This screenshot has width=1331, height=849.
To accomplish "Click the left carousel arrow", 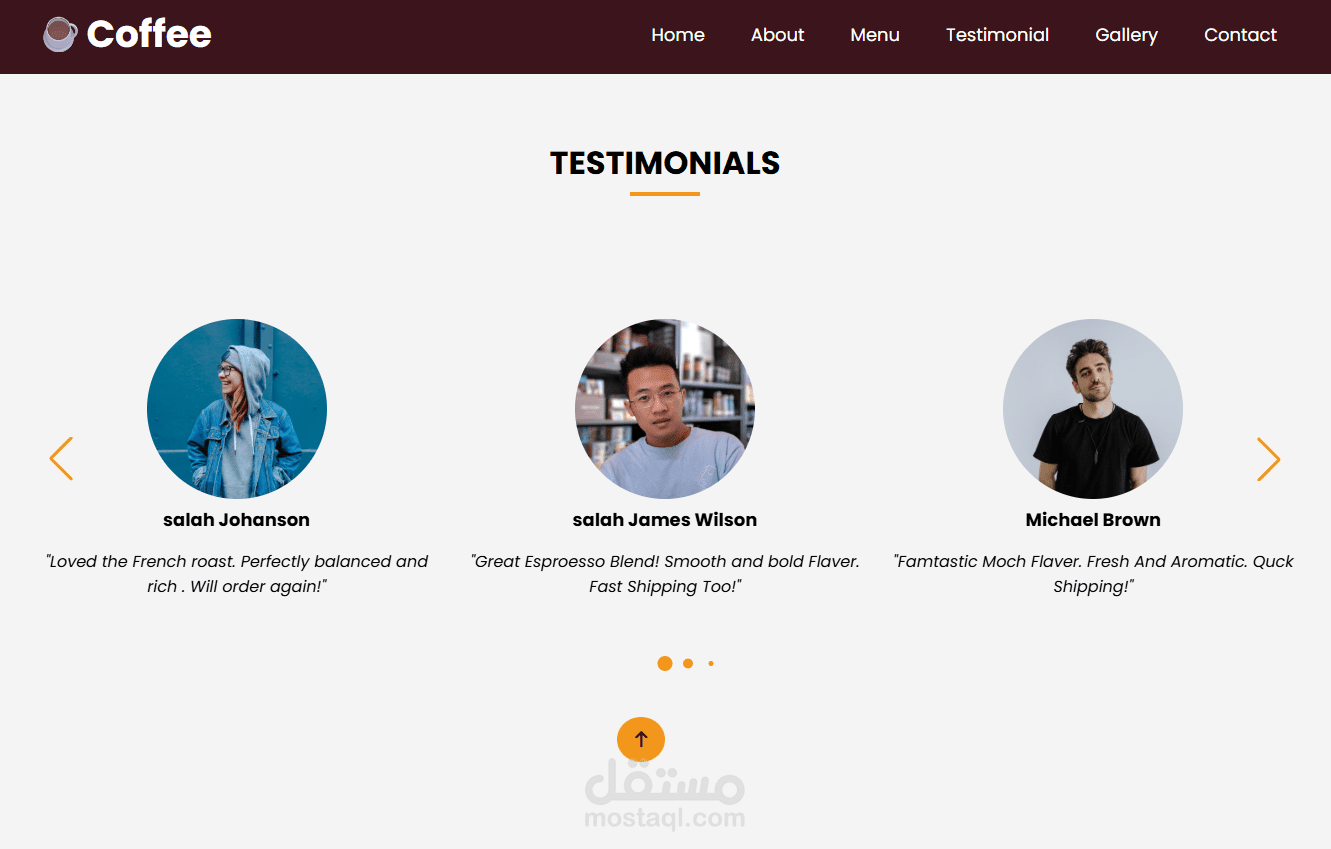I will tap(61, 459).
